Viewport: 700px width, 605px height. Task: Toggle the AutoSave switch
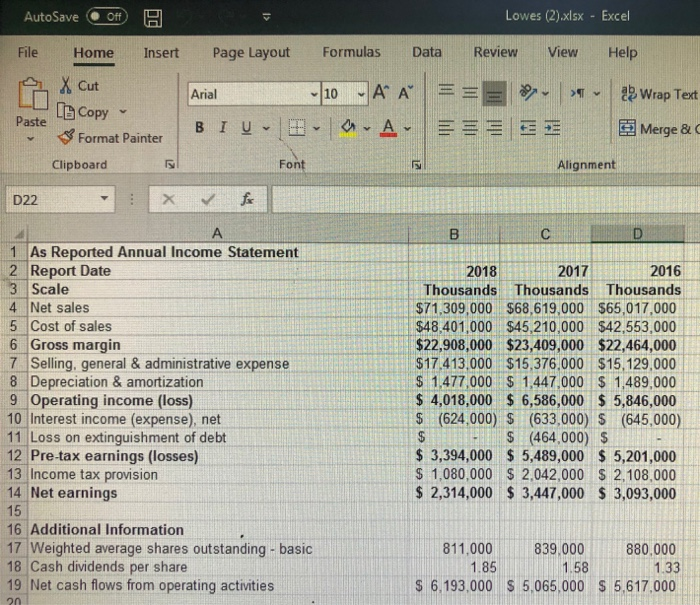107,17
